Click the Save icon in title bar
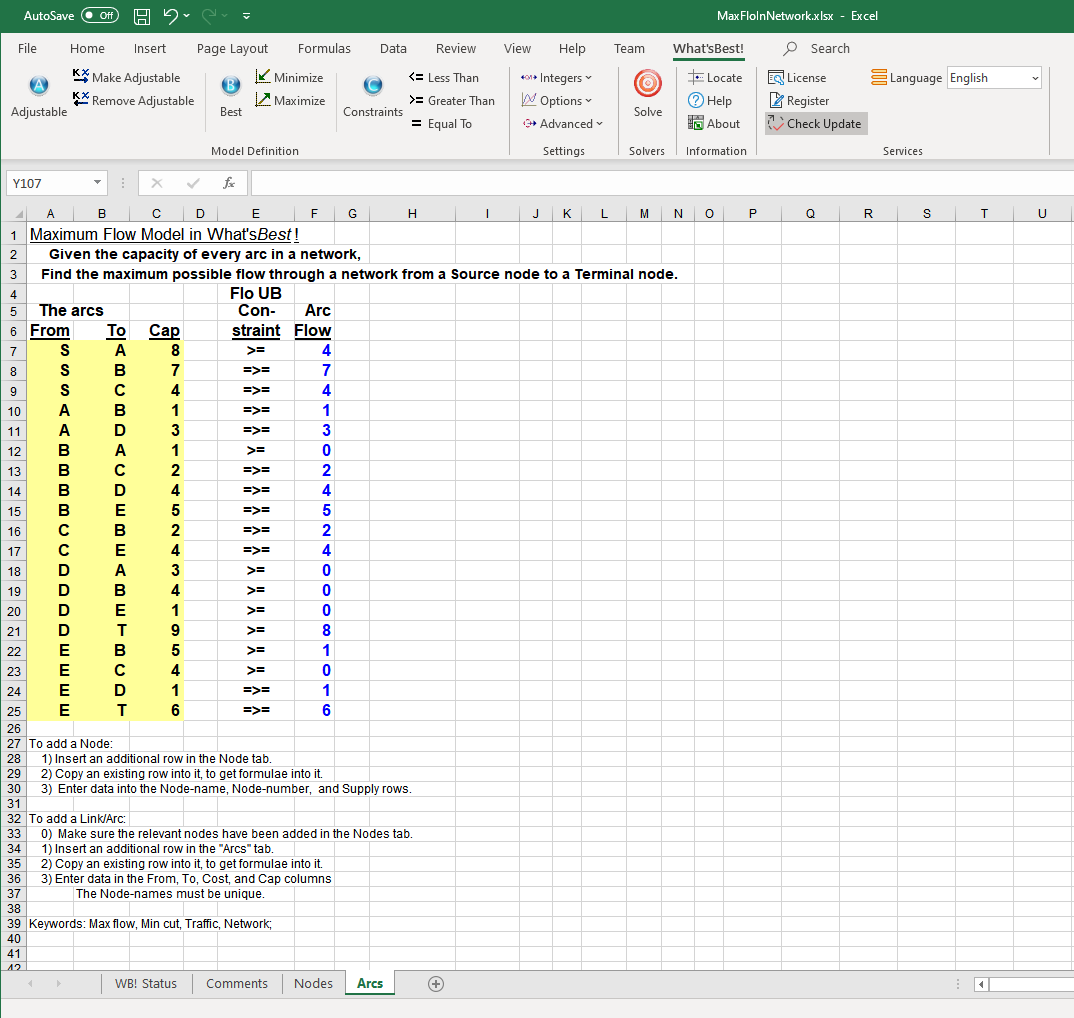The height and width of the screenshot is (1018, 1074). 142,16
